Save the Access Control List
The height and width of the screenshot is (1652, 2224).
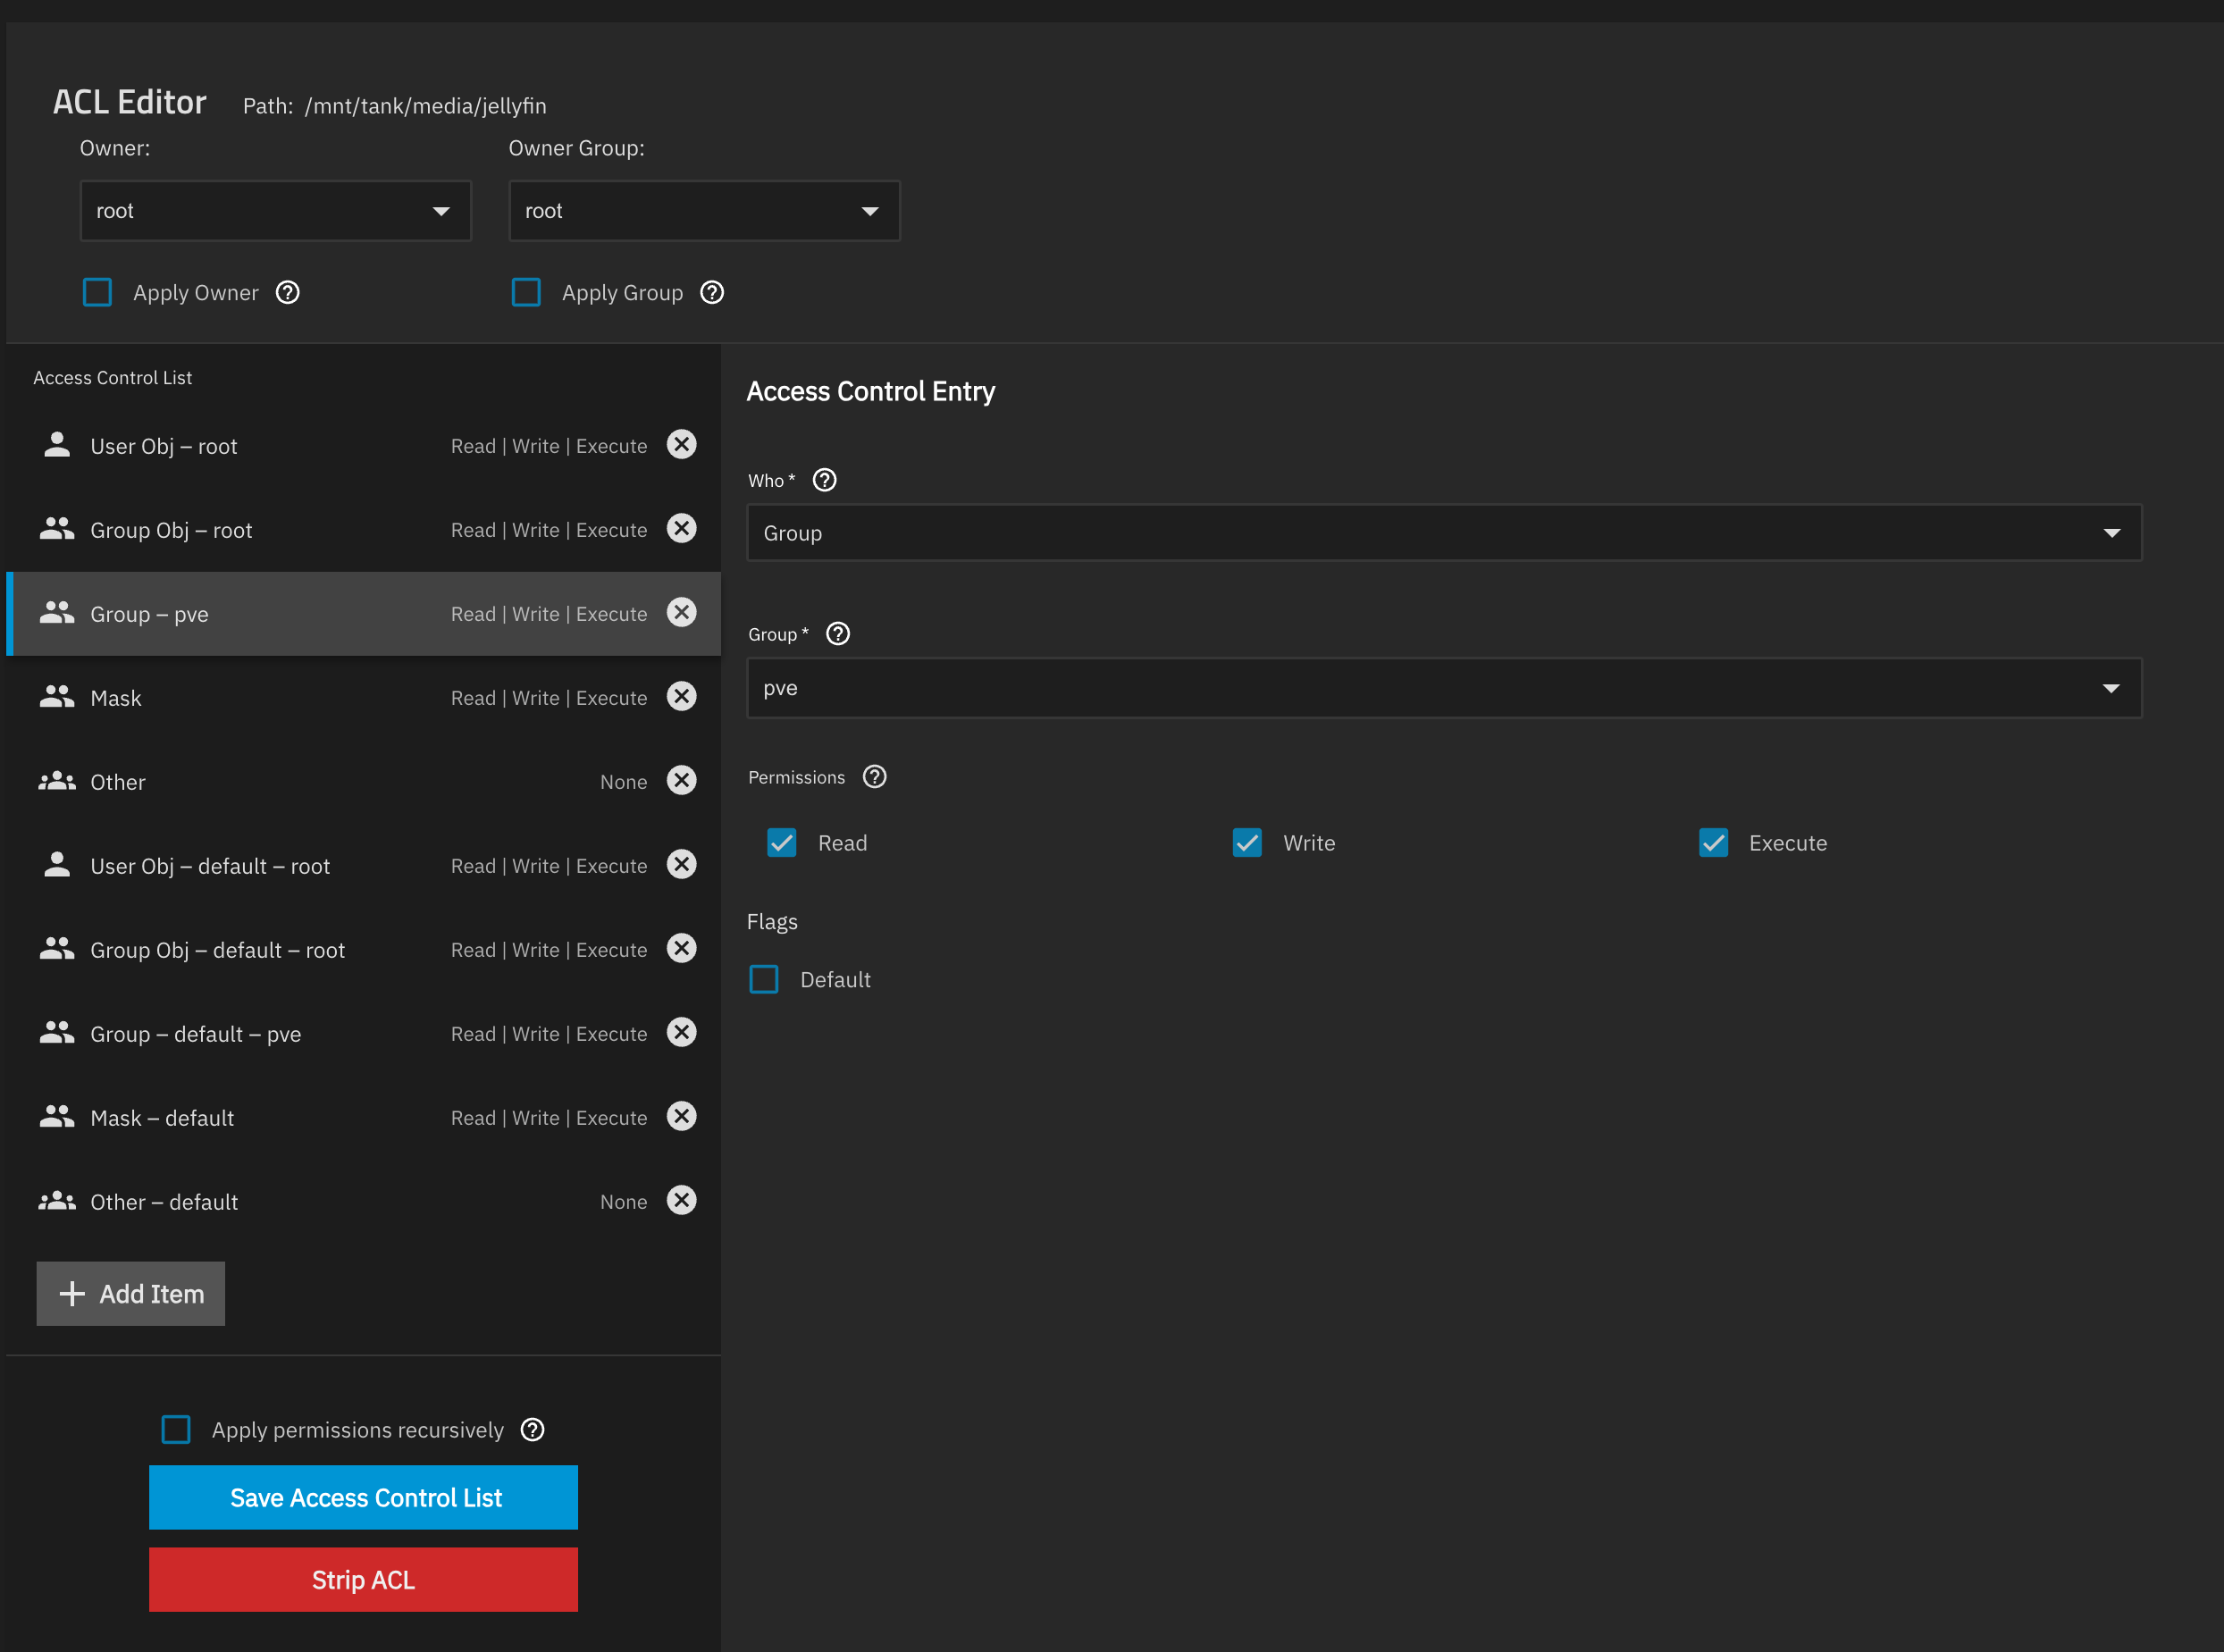click(x=363, y=1497)
